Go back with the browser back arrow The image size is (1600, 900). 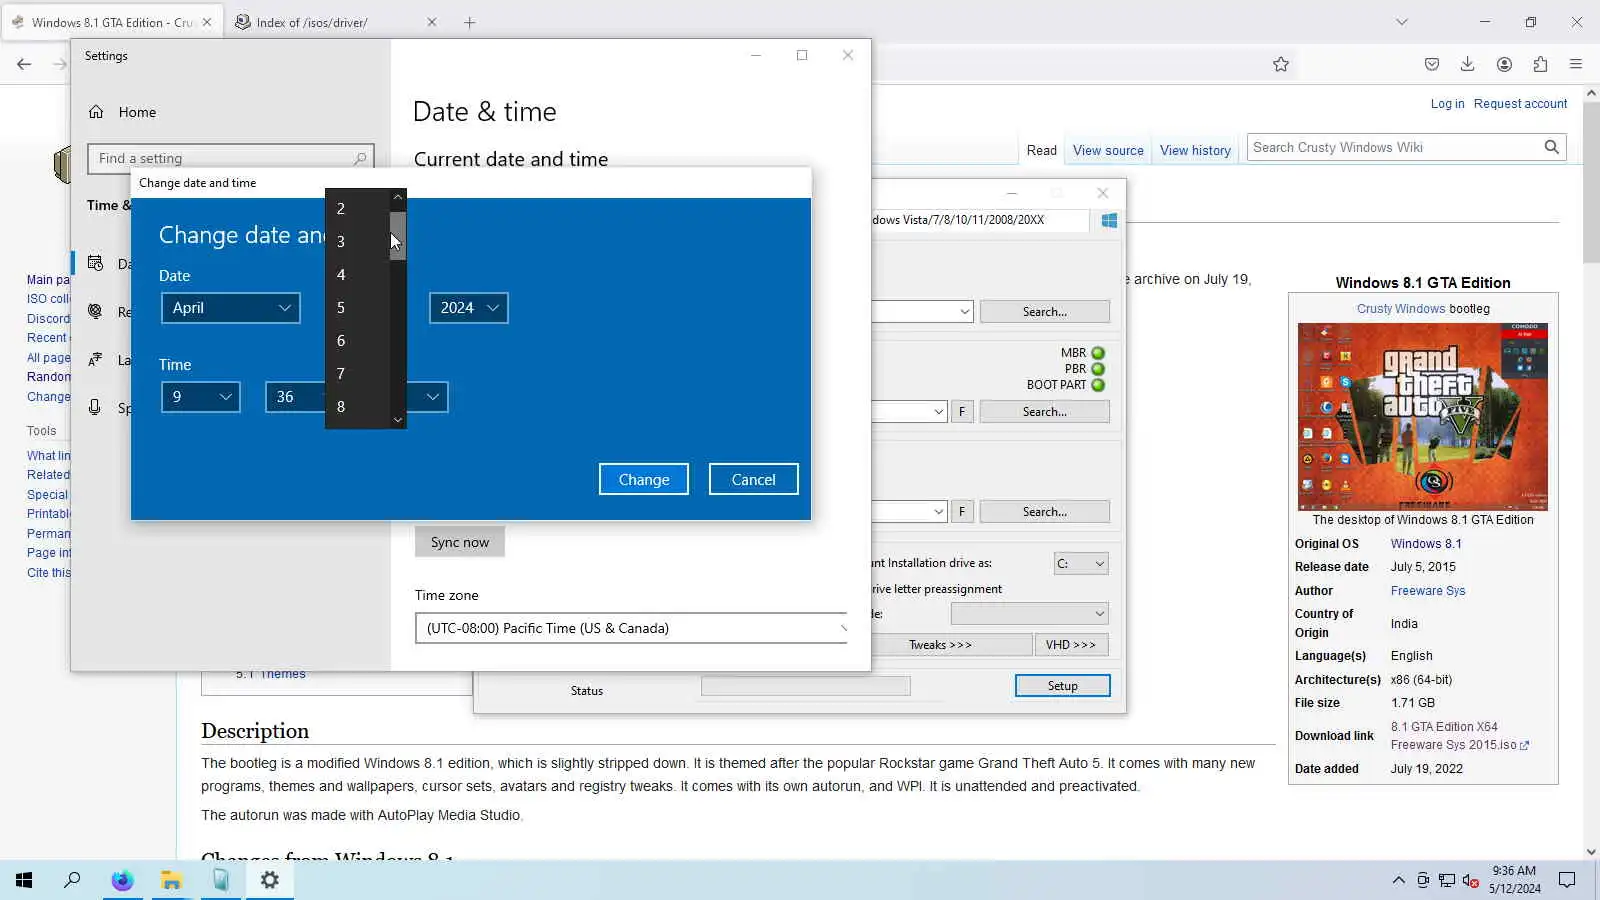24,64
